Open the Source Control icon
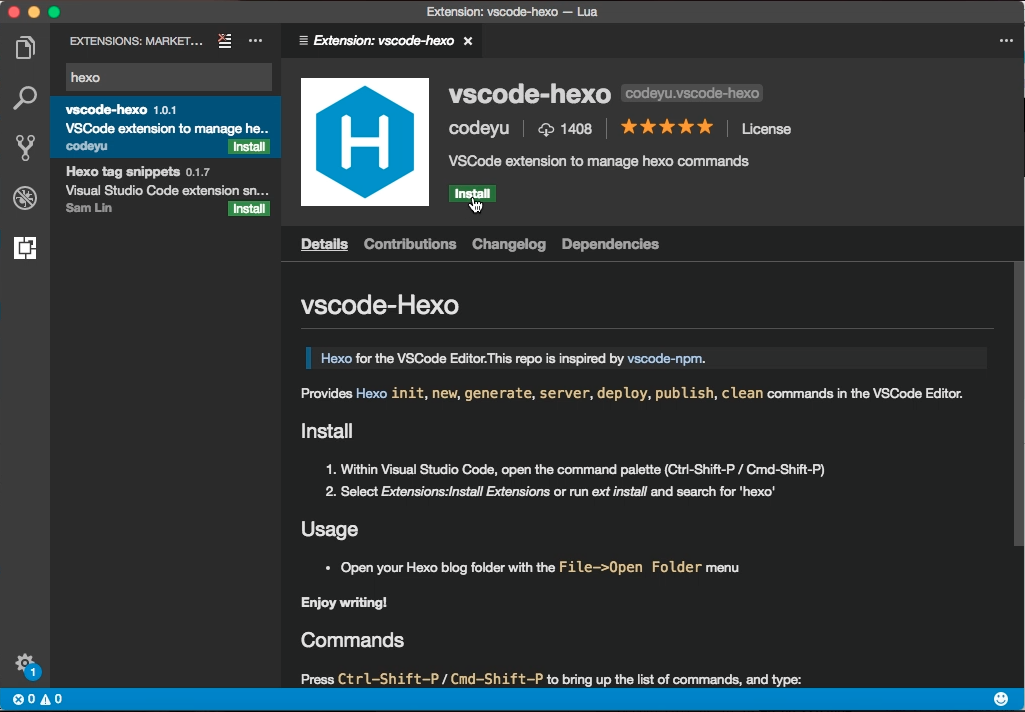The height and width of the screenshot is (712, 1025). 25,148
